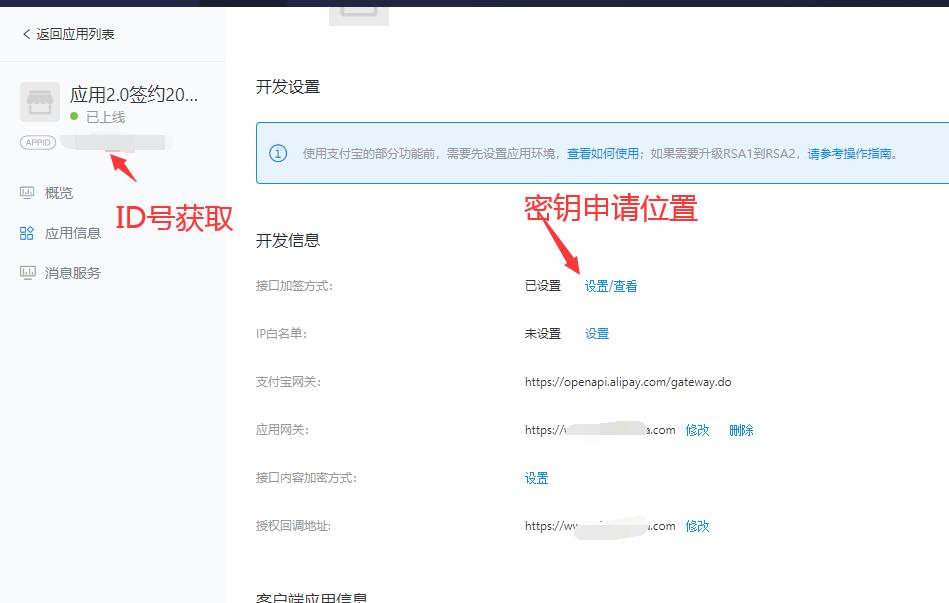Click the 已上线 status text
949x603 pixels.
click(x=105, y=117)
